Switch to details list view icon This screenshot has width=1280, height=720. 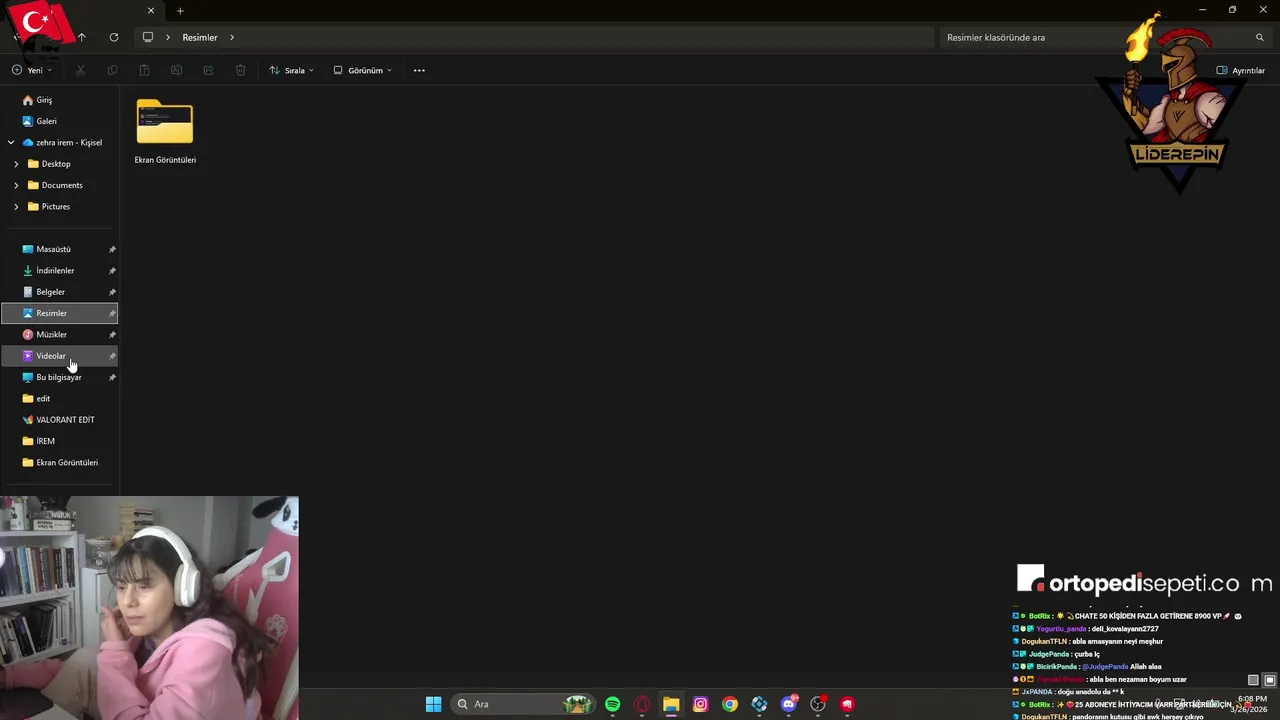(x=1253, y=680)
